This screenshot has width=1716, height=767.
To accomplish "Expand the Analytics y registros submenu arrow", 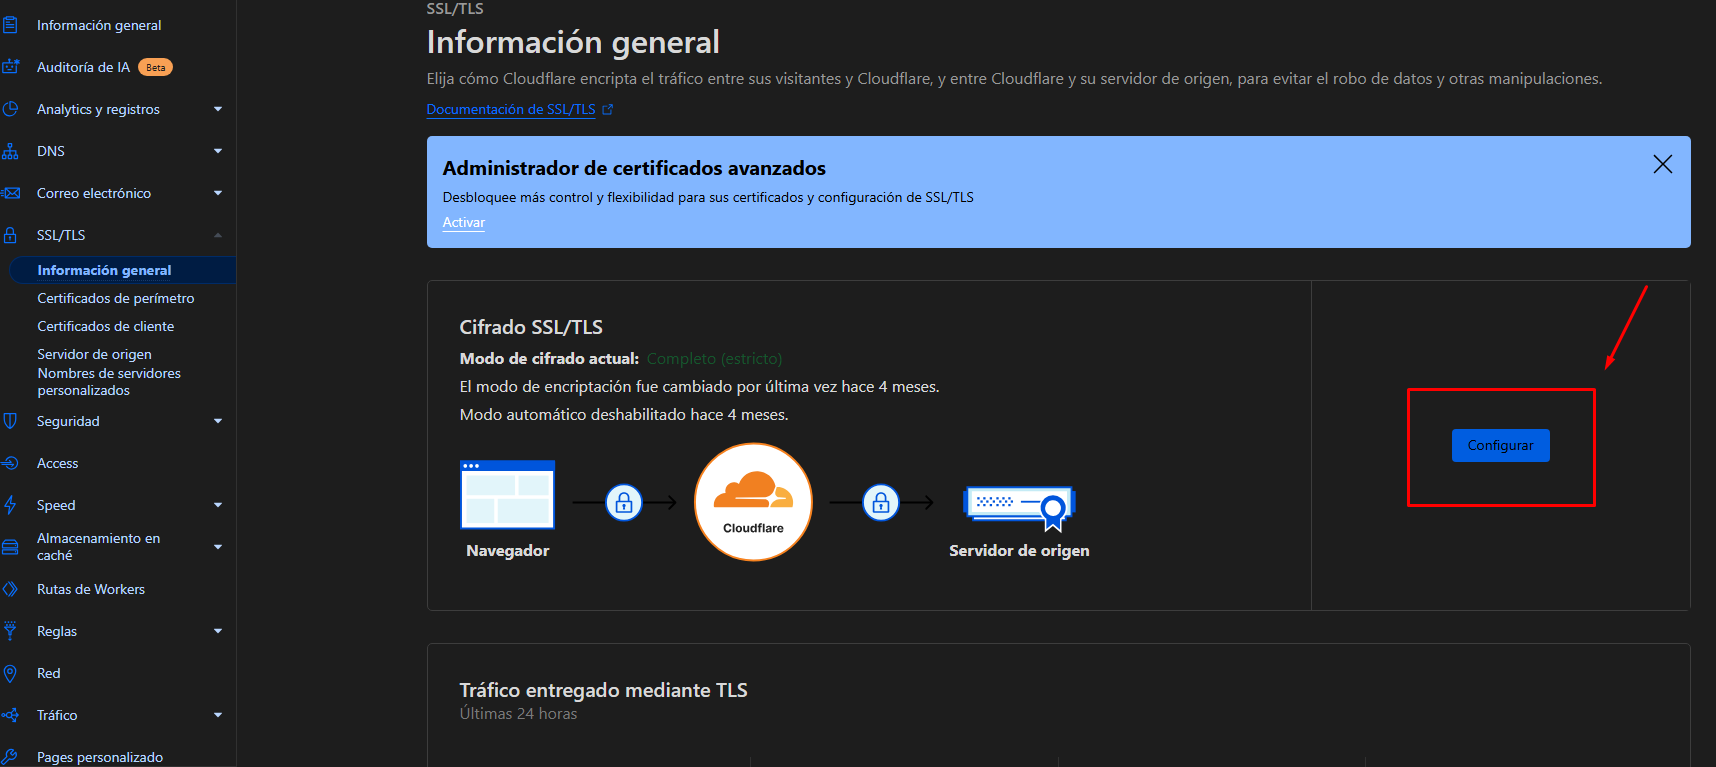I will (x=218, y=109).
